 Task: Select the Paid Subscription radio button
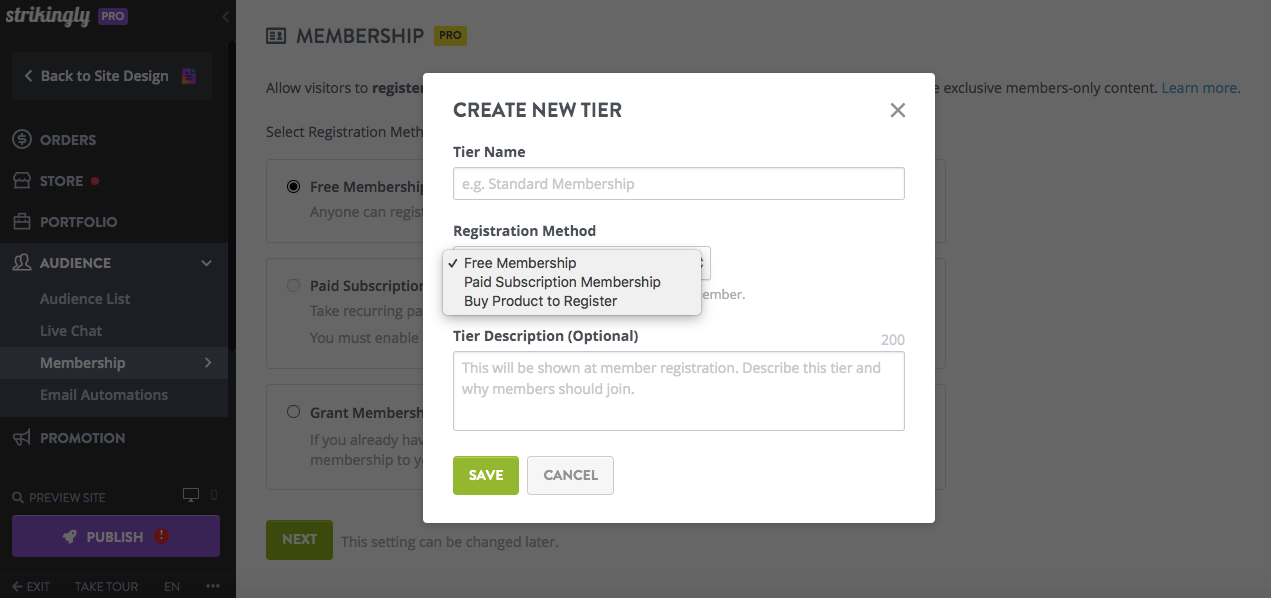pos(293,285)
